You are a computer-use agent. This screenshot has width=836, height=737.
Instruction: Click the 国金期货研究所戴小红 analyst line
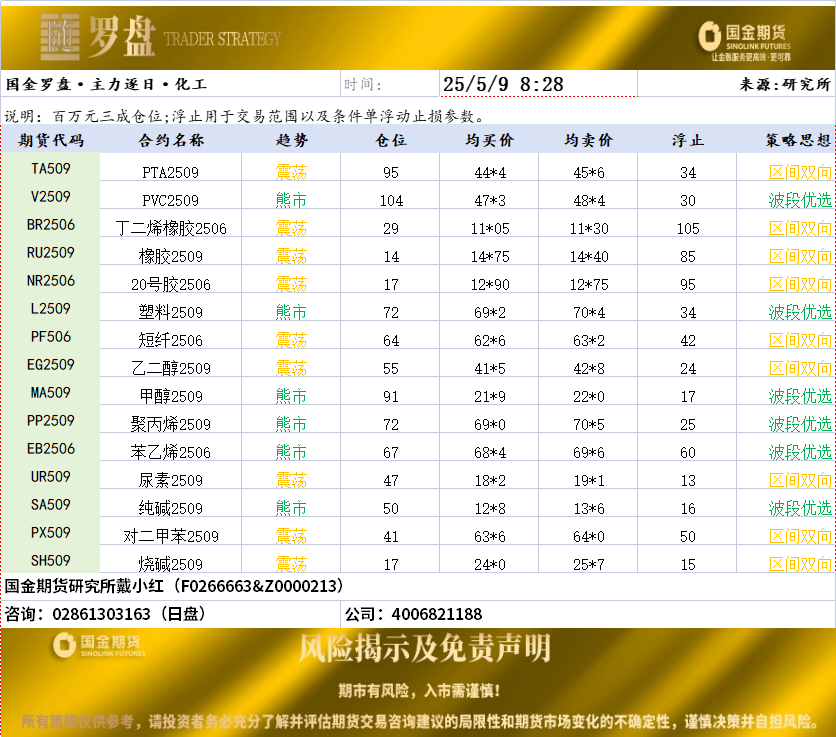174,586
